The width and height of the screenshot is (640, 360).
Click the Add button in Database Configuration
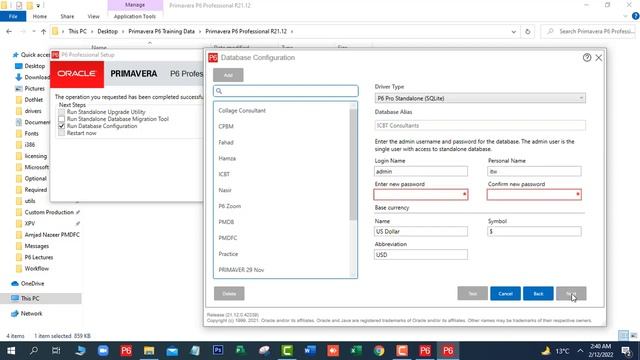[228, 75]
